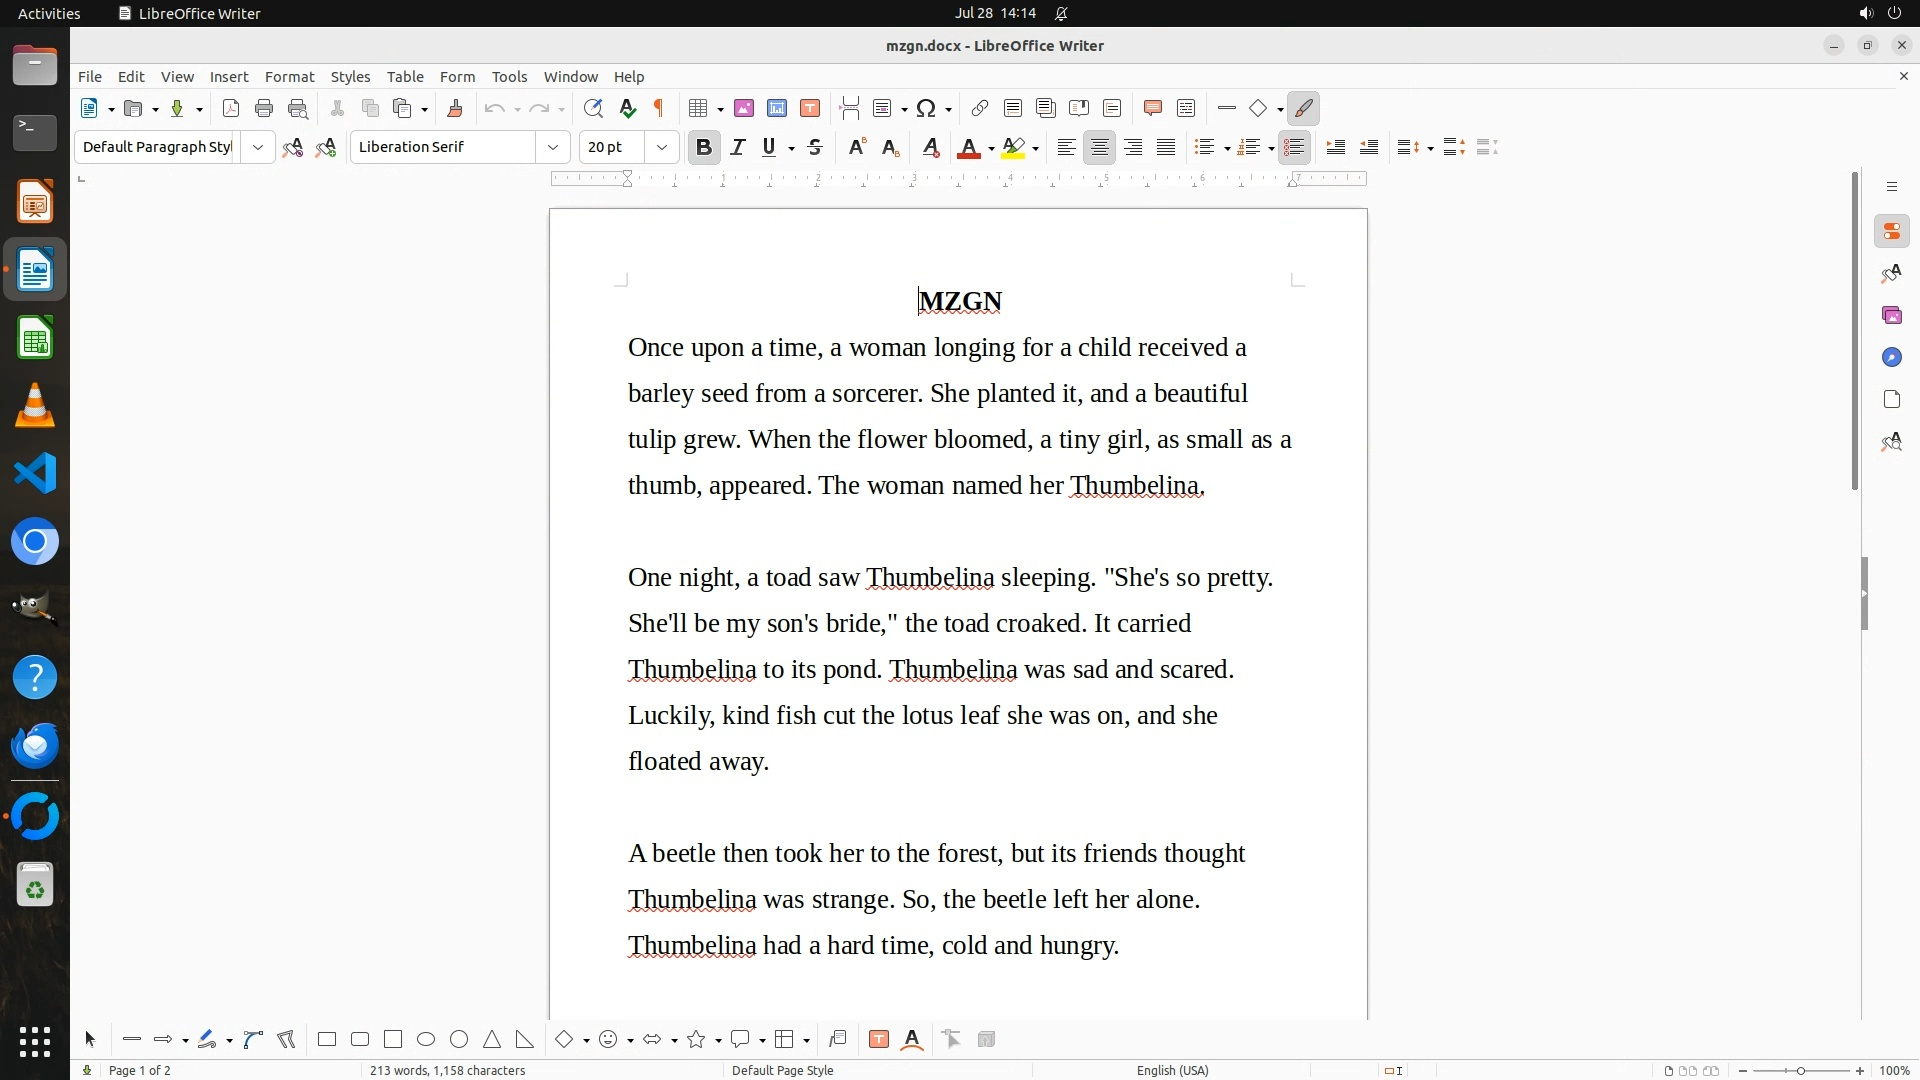Viewport: 1920px width, 1080px height.
Task: Click the Insert Image toolbar icon
Action: (x=744, y=109)
